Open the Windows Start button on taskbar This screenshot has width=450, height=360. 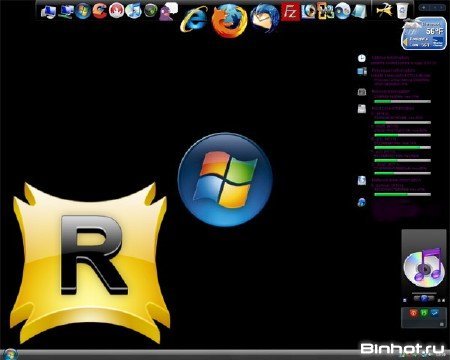coord(9,354)
